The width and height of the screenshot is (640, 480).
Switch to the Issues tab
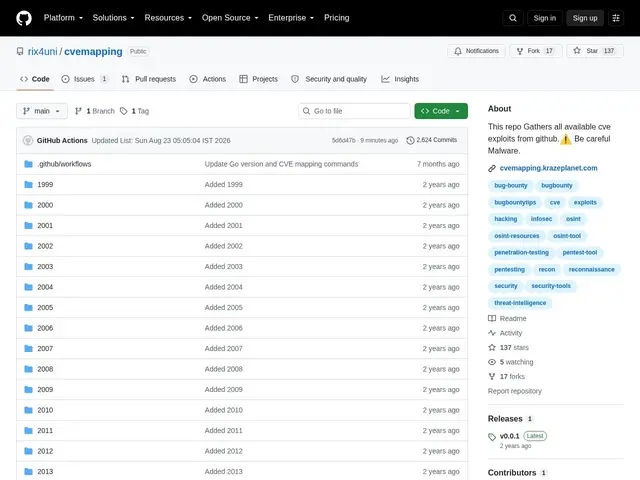pyautogui.click(x=84, y=79)
